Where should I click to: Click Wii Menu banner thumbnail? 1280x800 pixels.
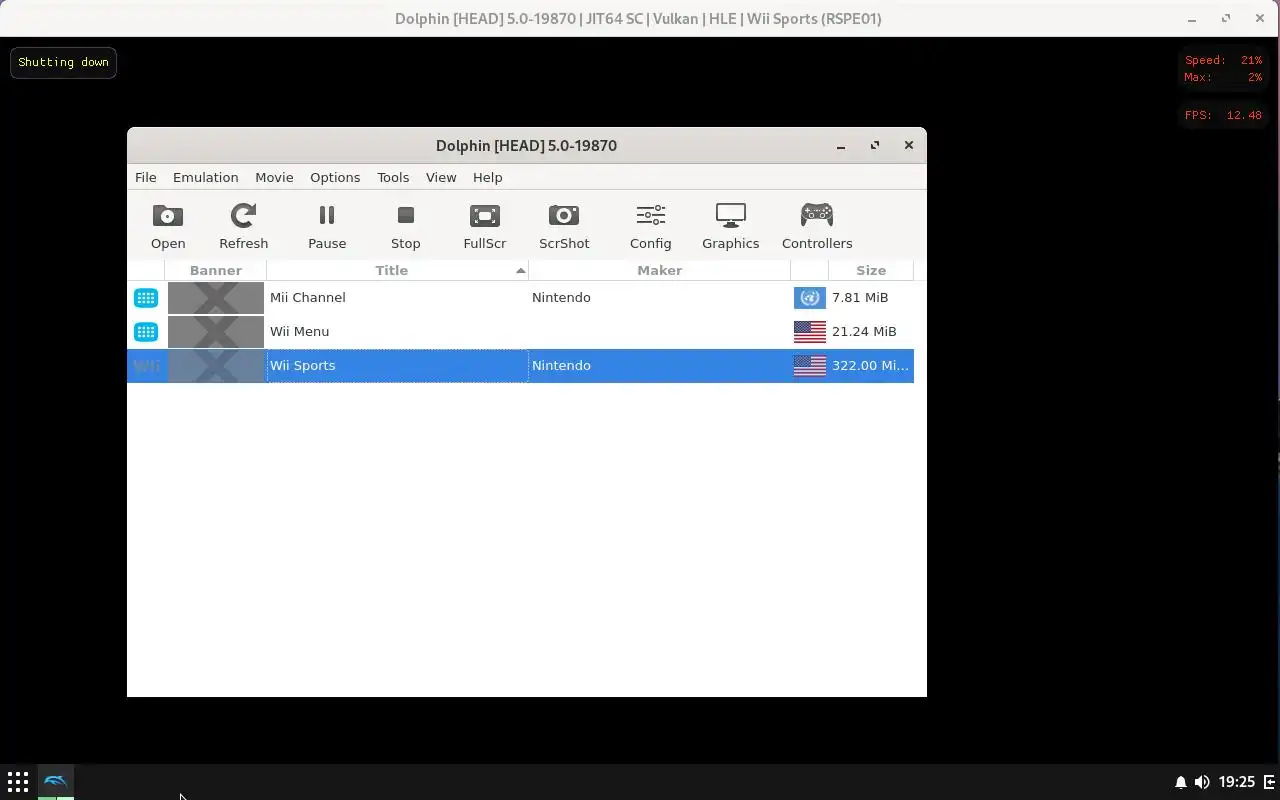pos(216,331)
